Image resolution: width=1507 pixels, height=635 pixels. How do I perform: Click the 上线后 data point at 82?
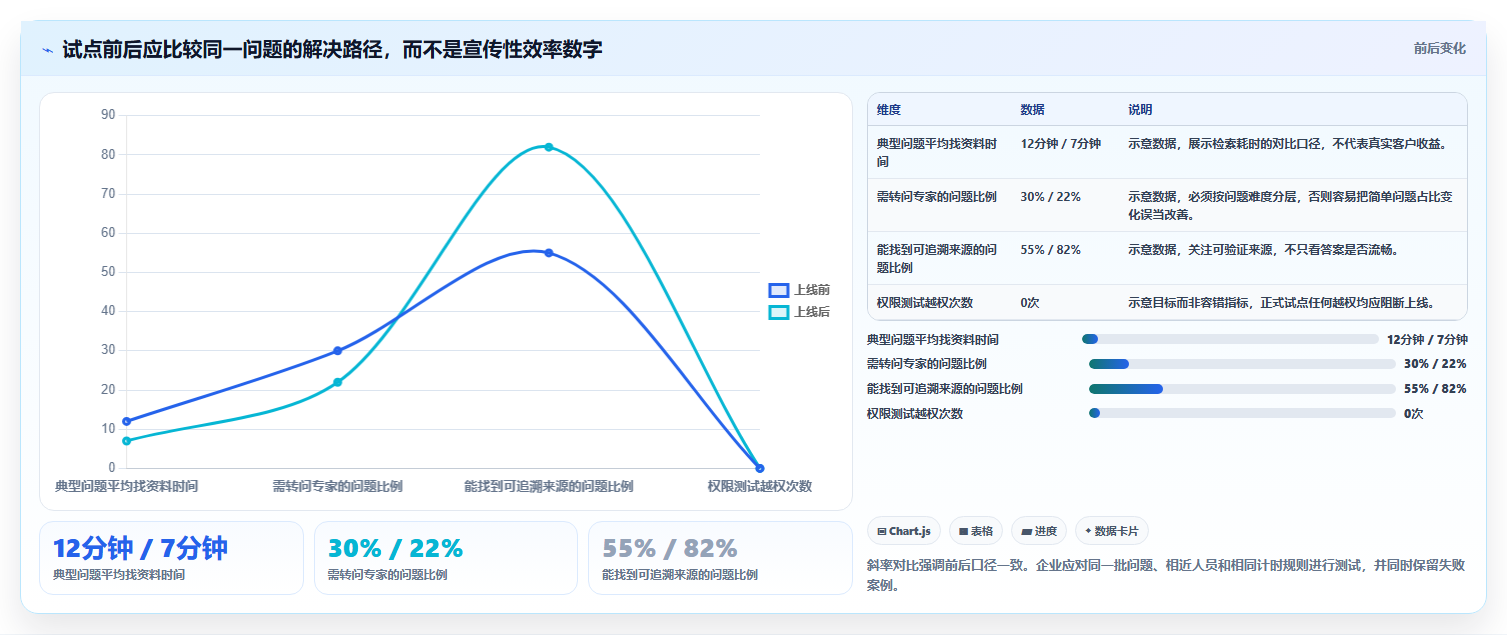549,147
